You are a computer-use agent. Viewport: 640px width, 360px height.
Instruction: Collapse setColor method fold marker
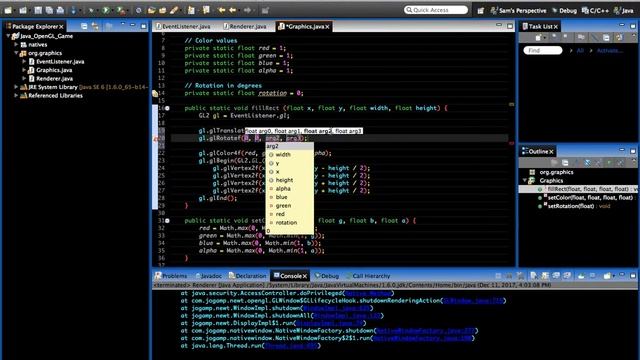click(x=167, y=220)
